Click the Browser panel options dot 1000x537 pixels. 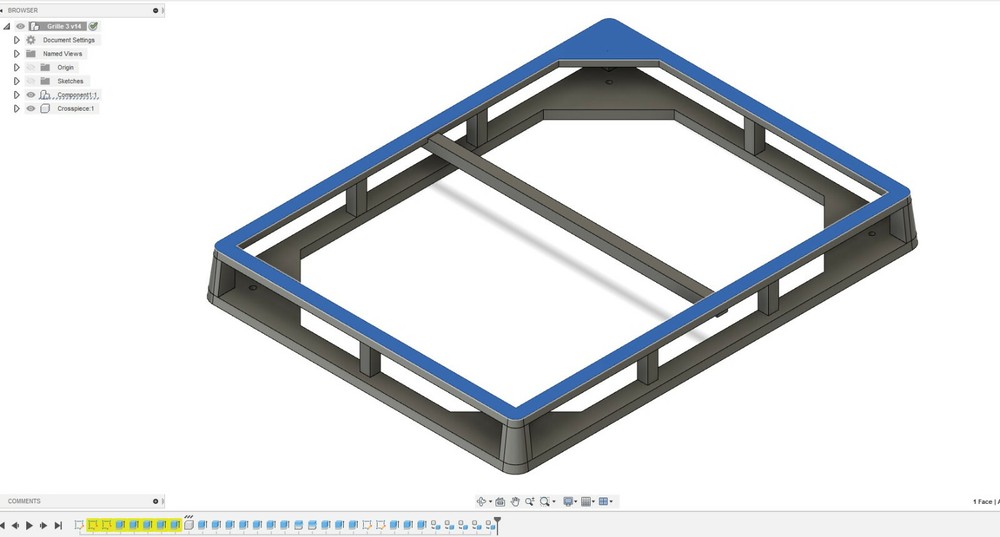[156, 10]
